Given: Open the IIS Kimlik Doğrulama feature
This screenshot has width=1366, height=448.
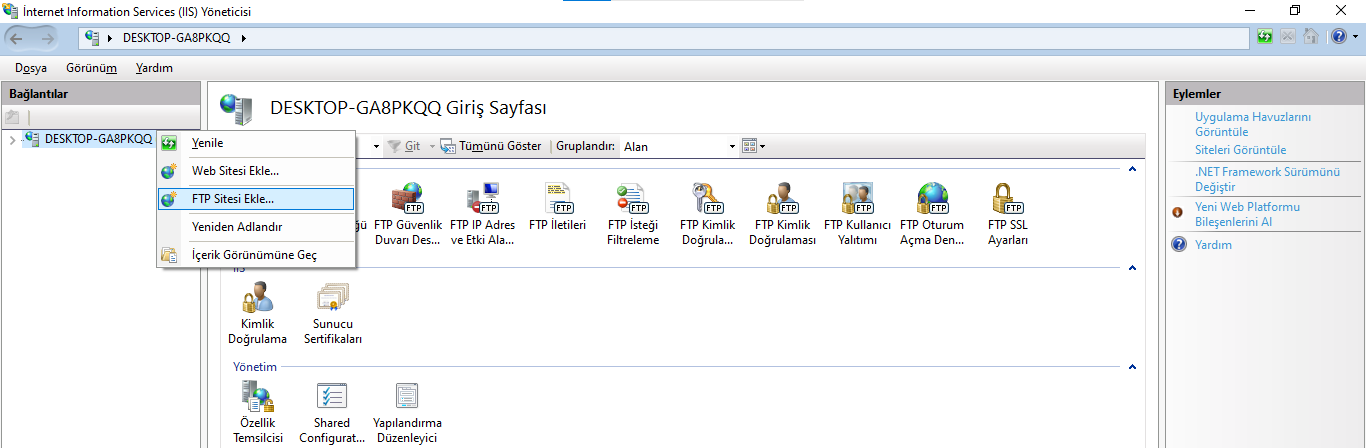Looking at the screenshot, I should click(257, 313).
